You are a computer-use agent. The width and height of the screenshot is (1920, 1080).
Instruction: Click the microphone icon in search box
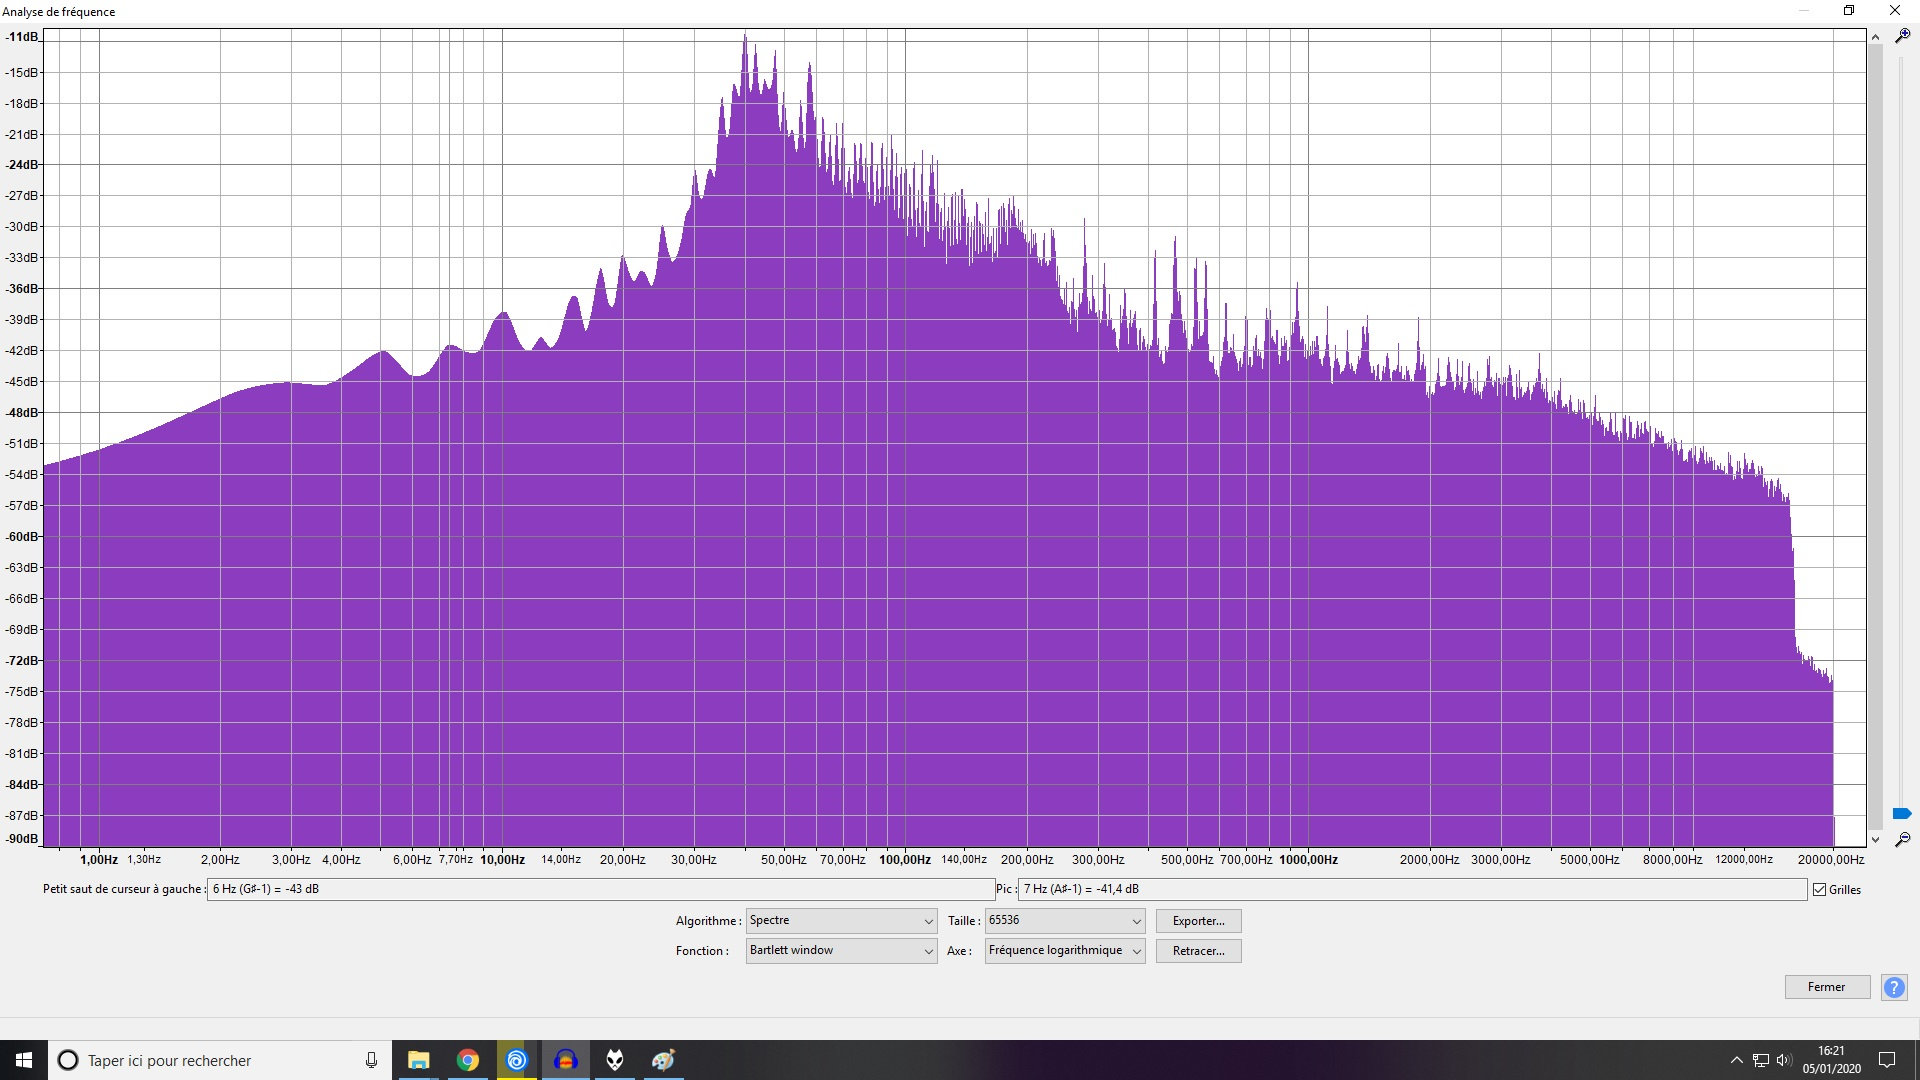click(x=371, y=1060)
